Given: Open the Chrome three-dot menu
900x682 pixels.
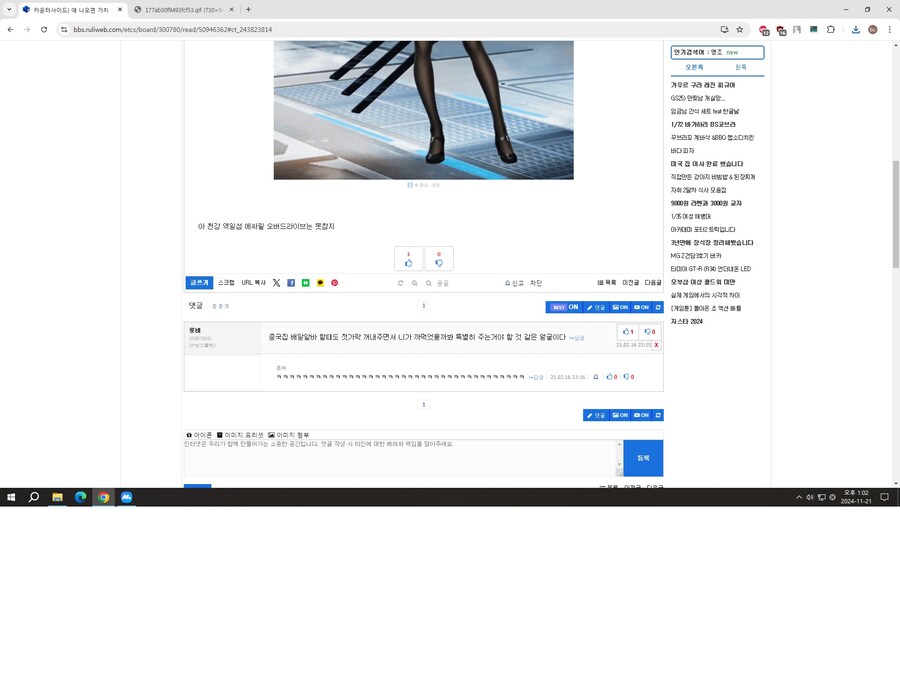Looking at the screenshot, I should 891,29.
